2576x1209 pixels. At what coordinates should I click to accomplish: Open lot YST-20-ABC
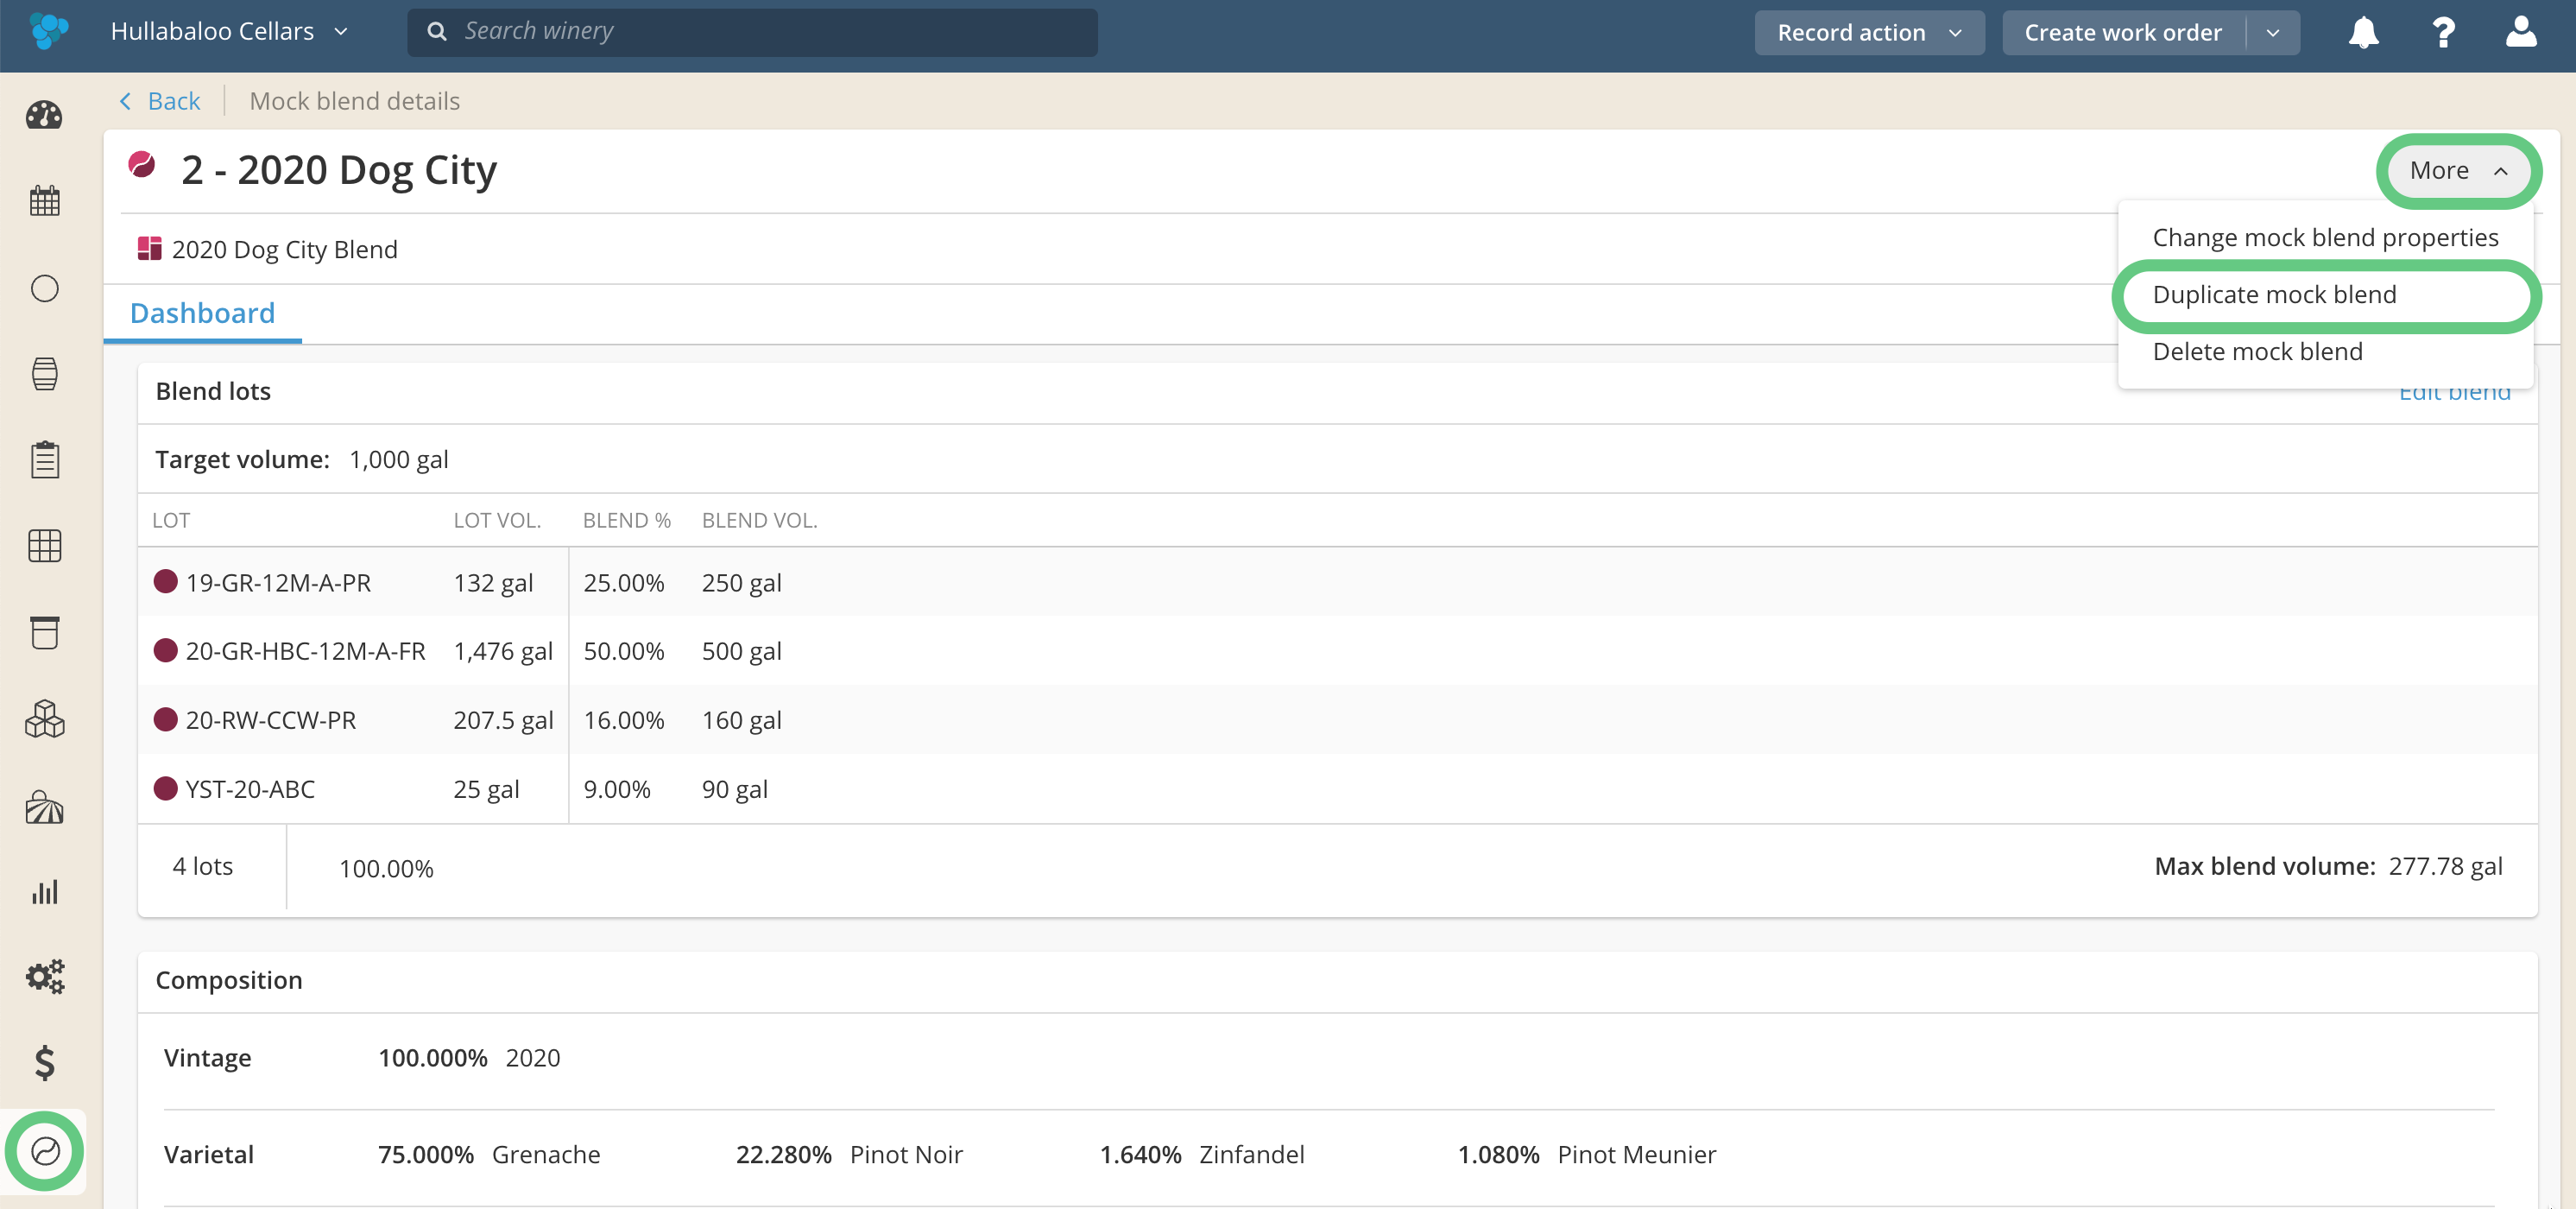(250, 789)
